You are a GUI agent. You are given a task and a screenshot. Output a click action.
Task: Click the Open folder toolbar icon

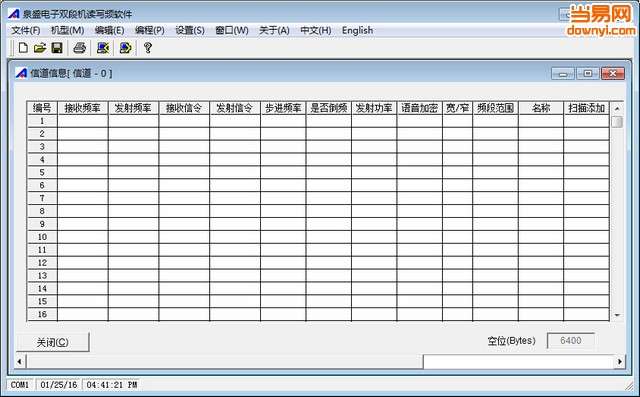[x=40, y=48]
